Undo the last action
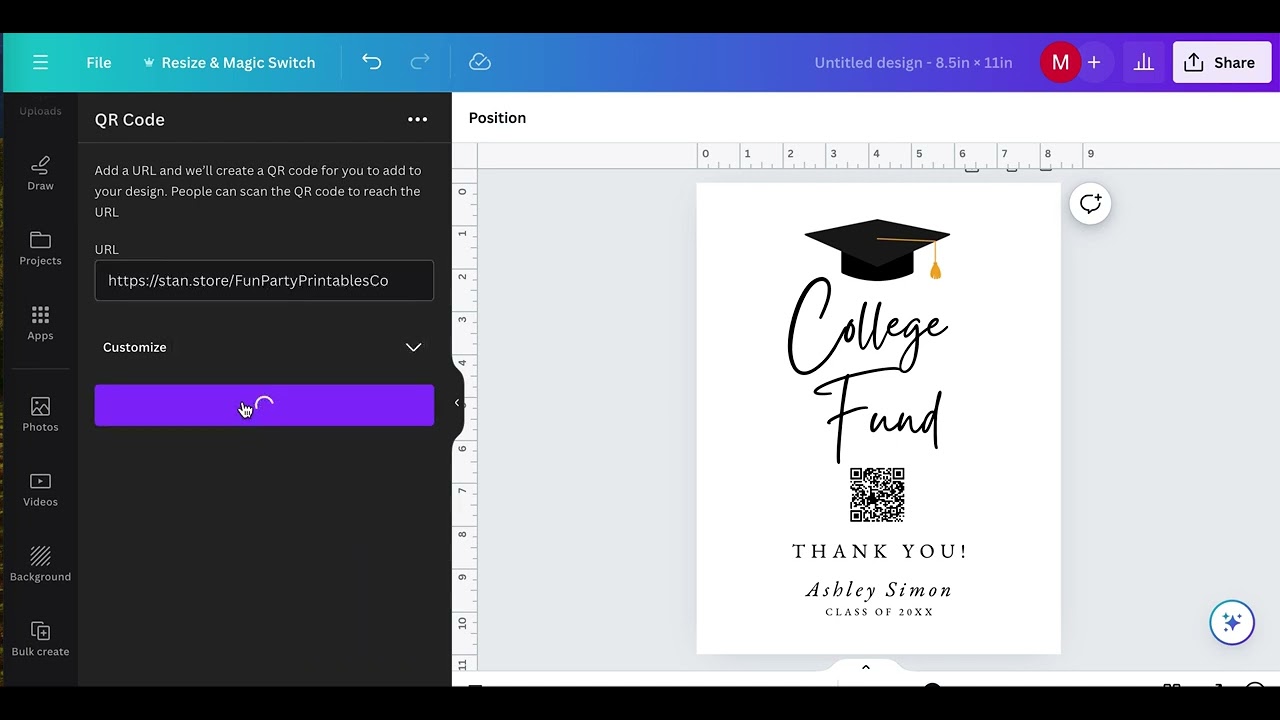 (x=372, y=62)
